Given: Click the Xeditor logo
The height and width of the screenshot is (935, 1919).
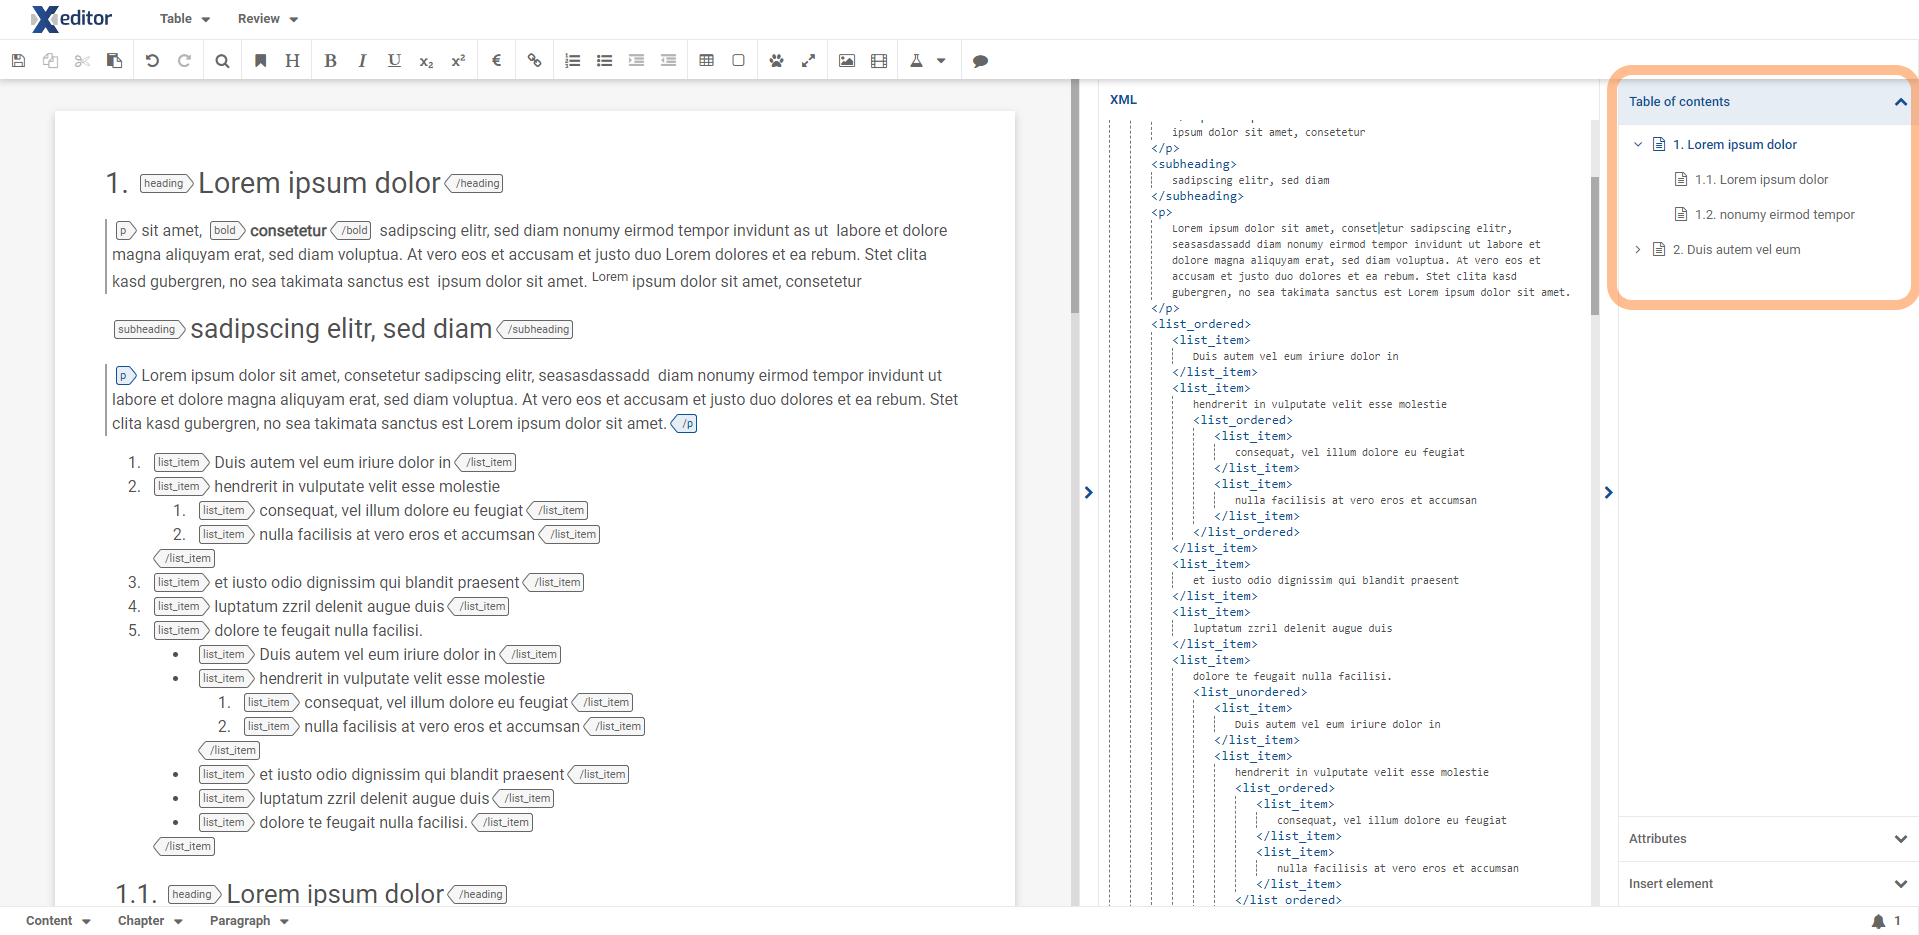Looking at the screenshot, I should [72, 18].
